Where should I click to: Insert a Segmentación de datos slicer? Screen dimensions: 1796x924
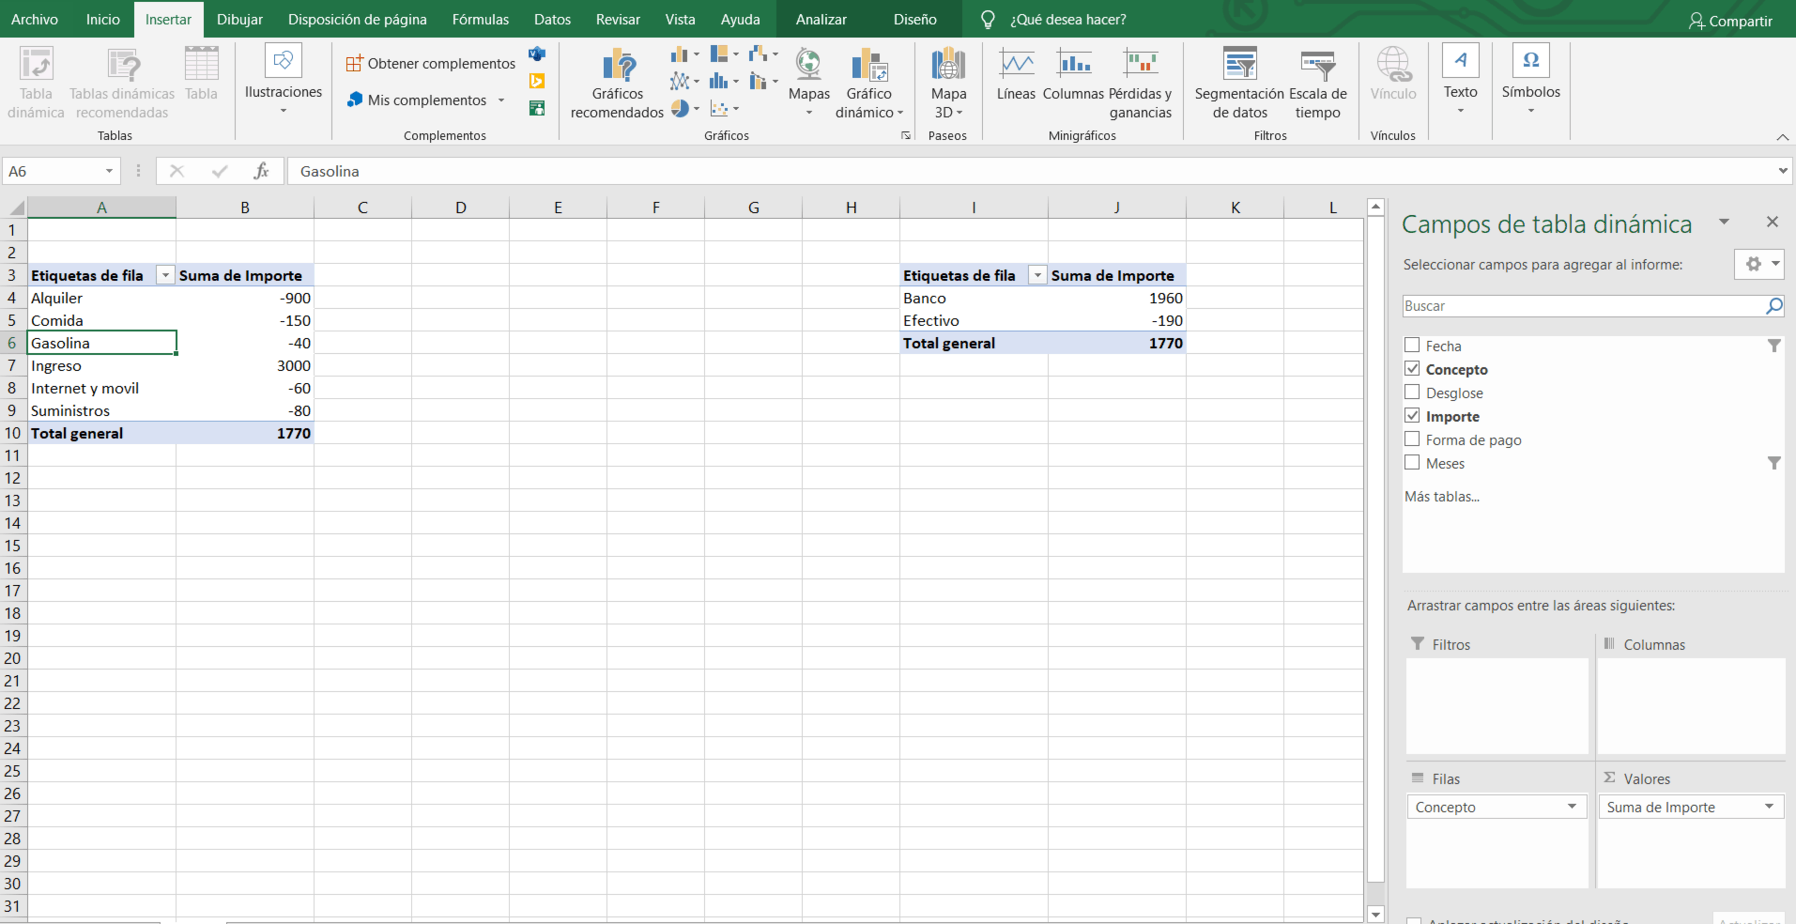(x=1239, y=84)
